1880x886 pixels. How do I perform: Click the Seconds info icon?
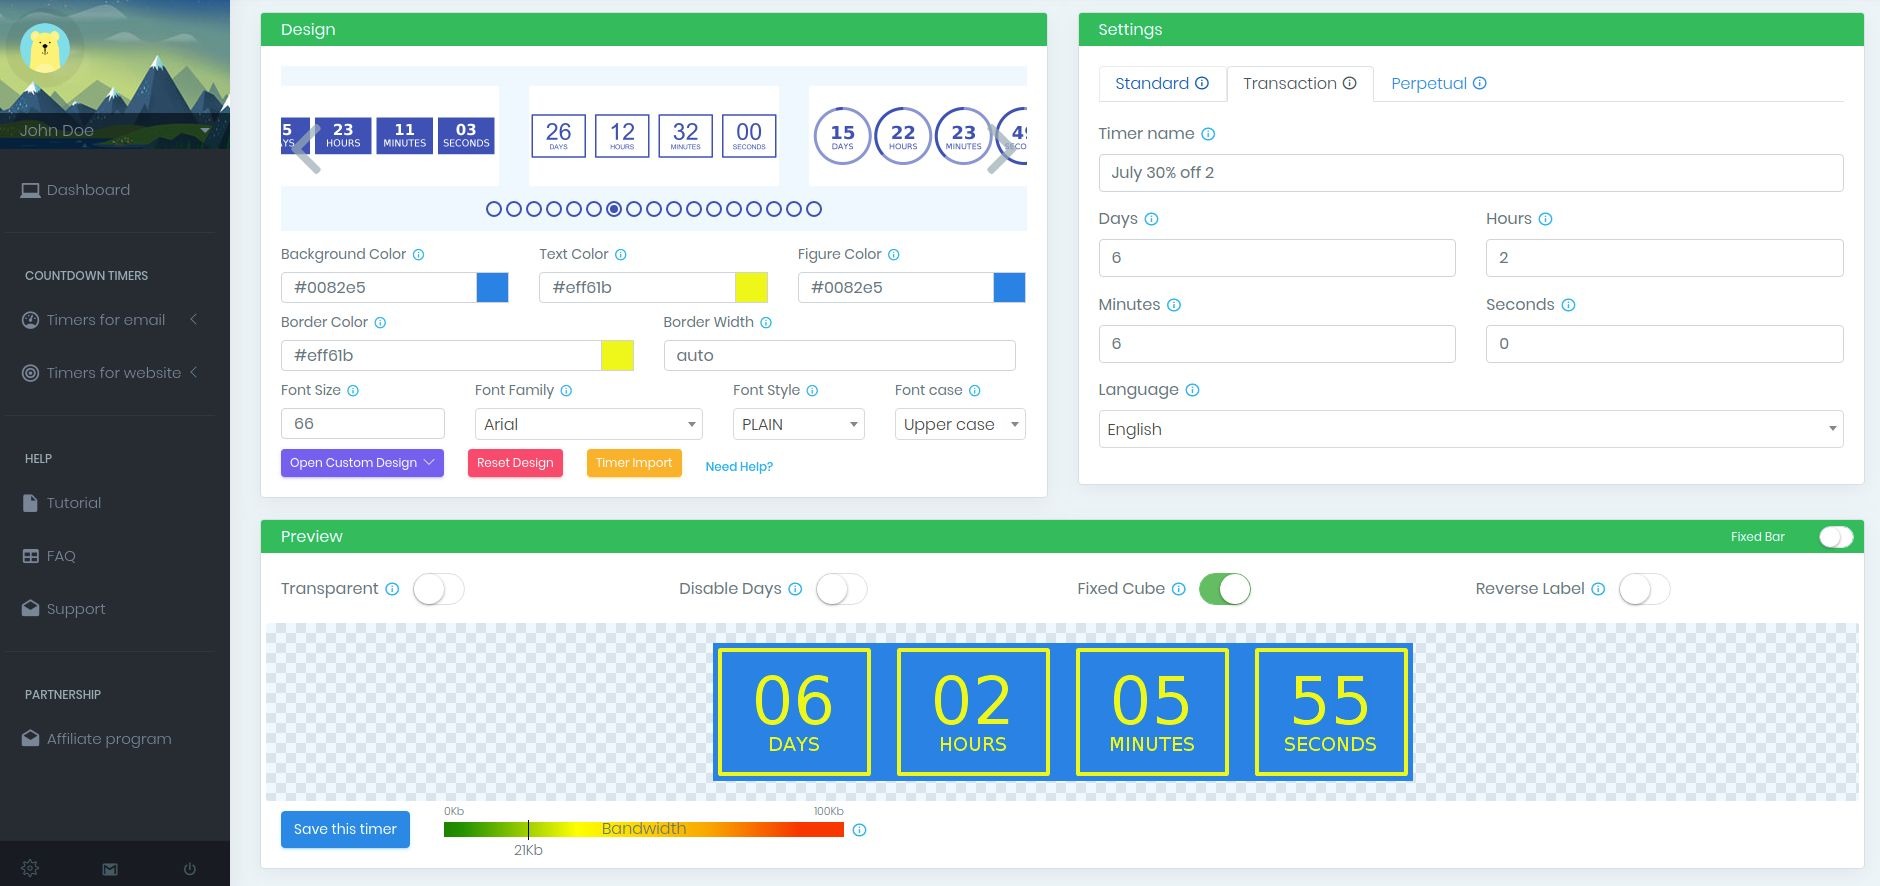tap(1568, 305)
